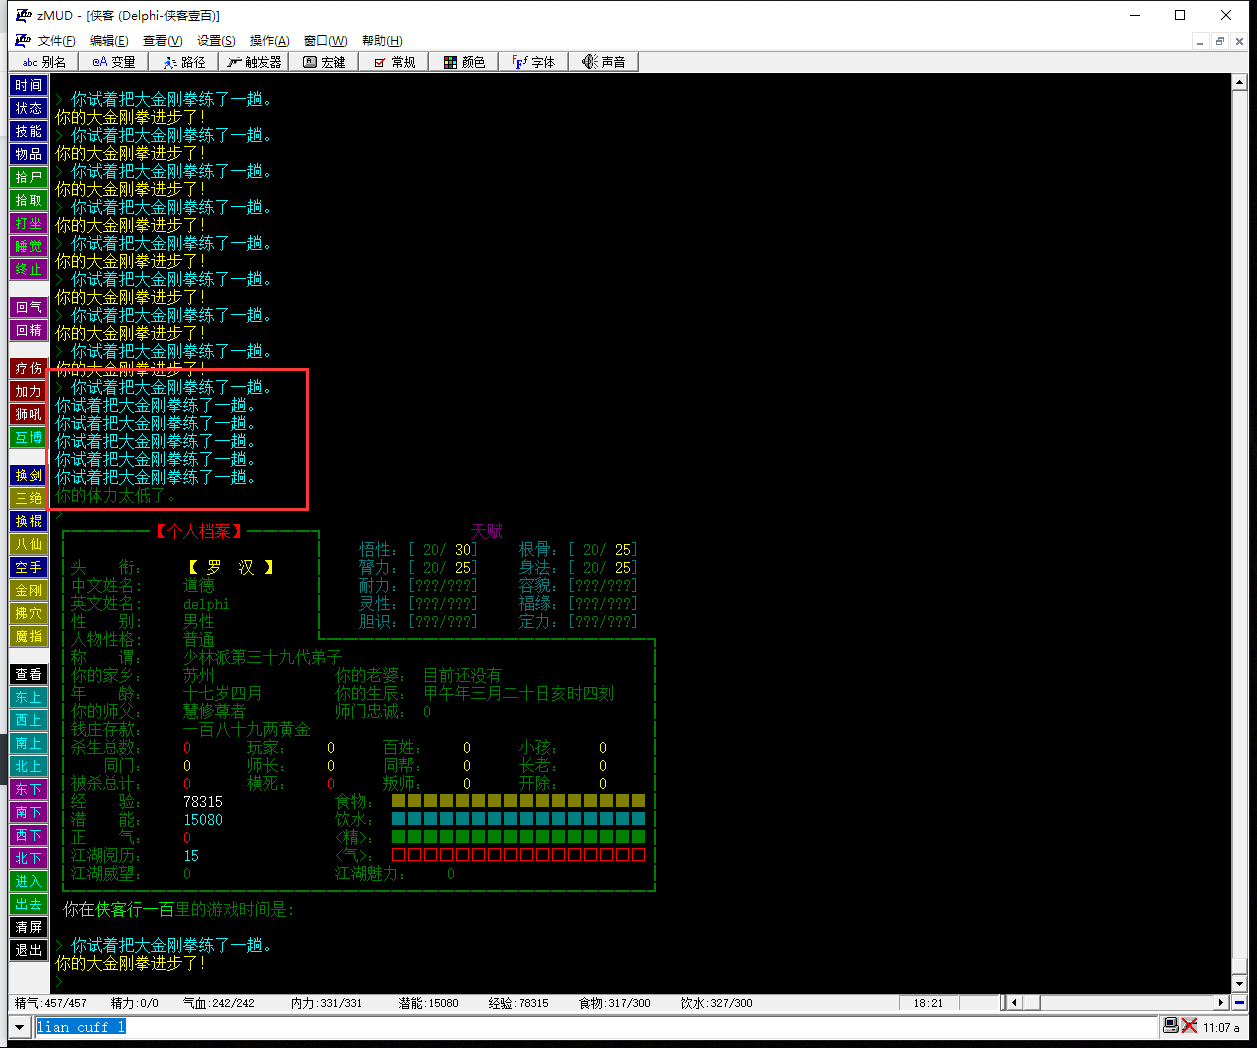Click the 回气 sidebar button
This screenshot has width=1257, height=1048.
29,307
